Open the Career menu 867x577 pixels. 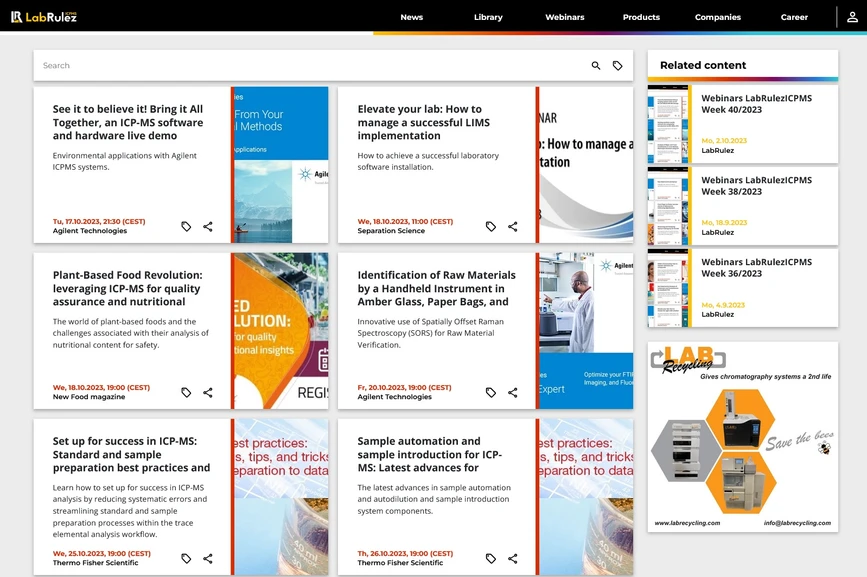(794, 17)
